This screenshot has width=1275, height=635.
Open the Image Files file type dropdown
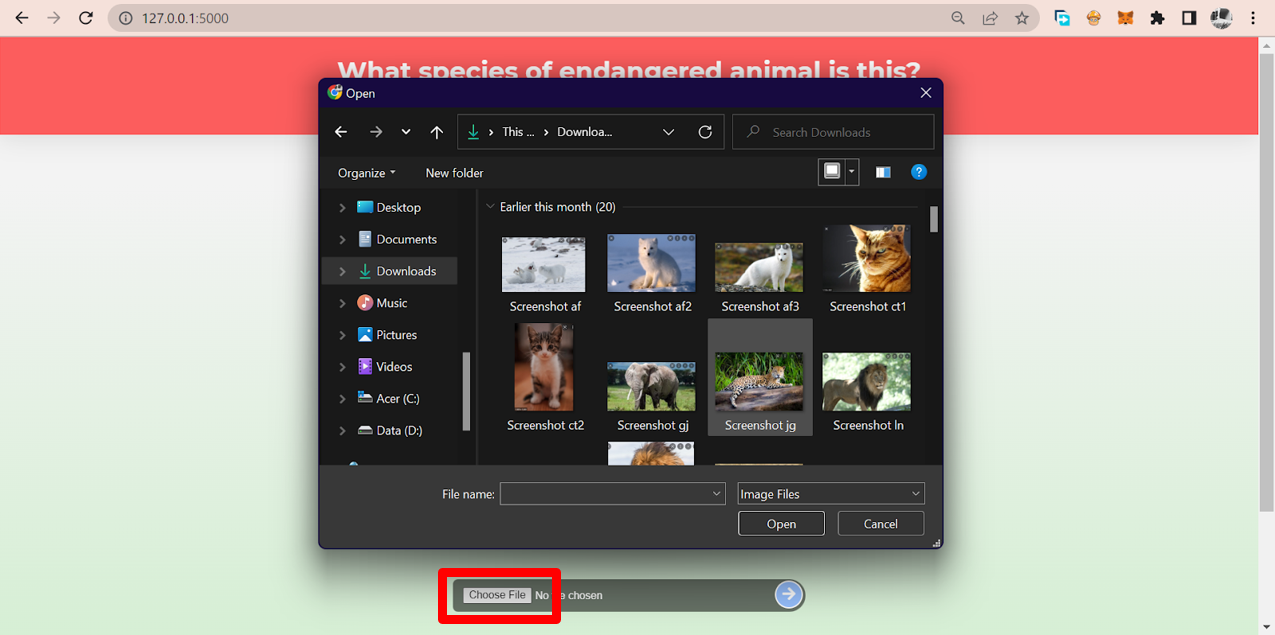(x=830, y=493)
